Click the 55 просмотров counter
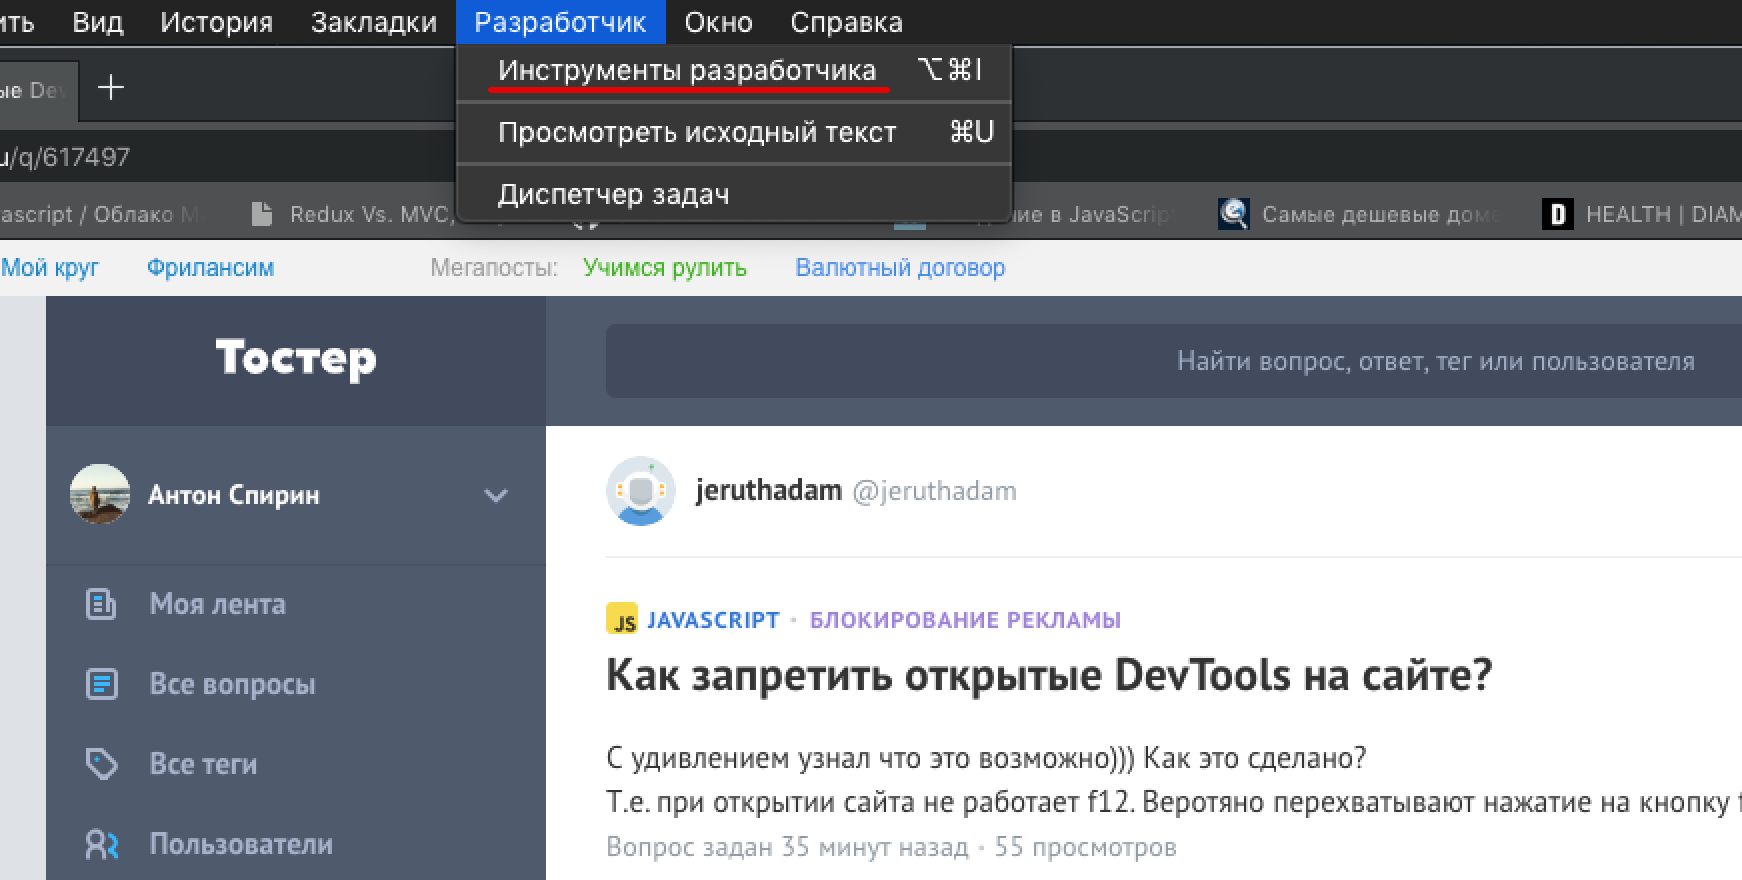The image size is (1742, 880). point(1085,847)
